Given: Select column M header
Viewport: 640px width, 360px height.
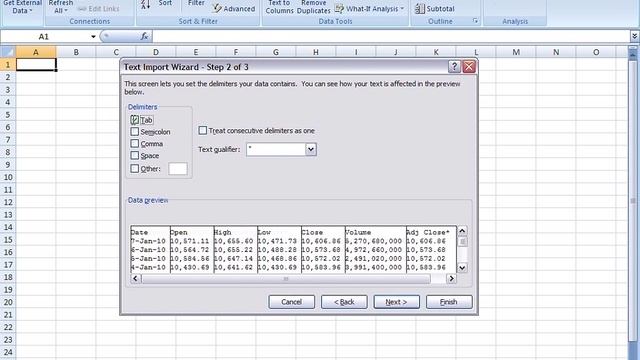Looking at the screenshot, I should (x=516, y=52).
